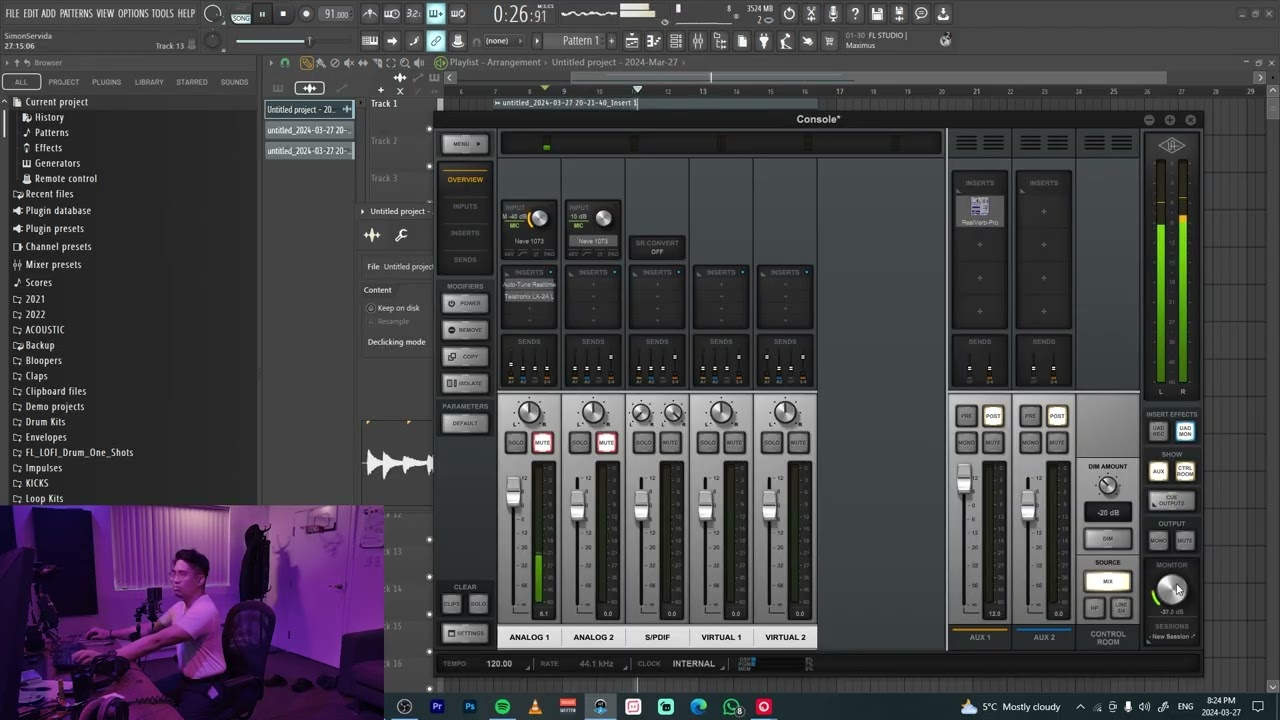
Task: Expand the Mixer presets folder
Action: (x=53, y=265)
